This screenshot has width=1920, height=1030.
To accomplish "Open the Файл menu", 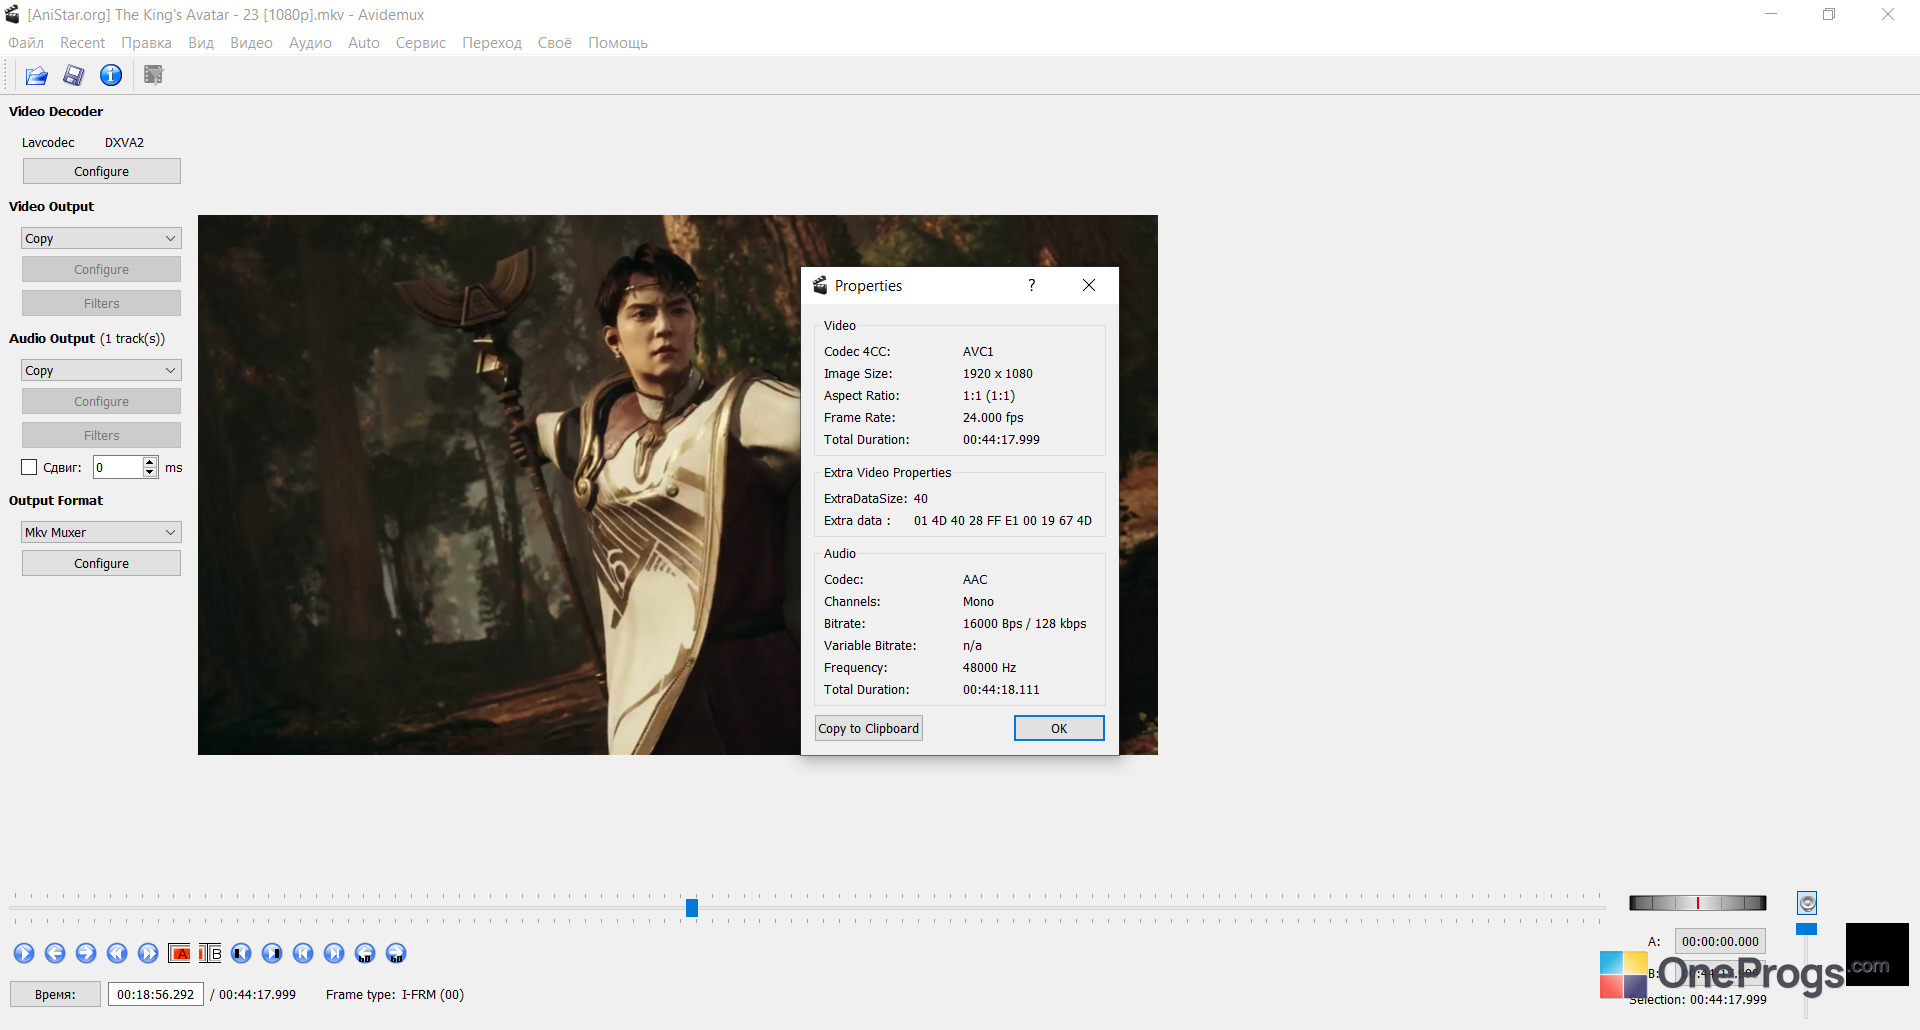I will (x=26, y=43).
